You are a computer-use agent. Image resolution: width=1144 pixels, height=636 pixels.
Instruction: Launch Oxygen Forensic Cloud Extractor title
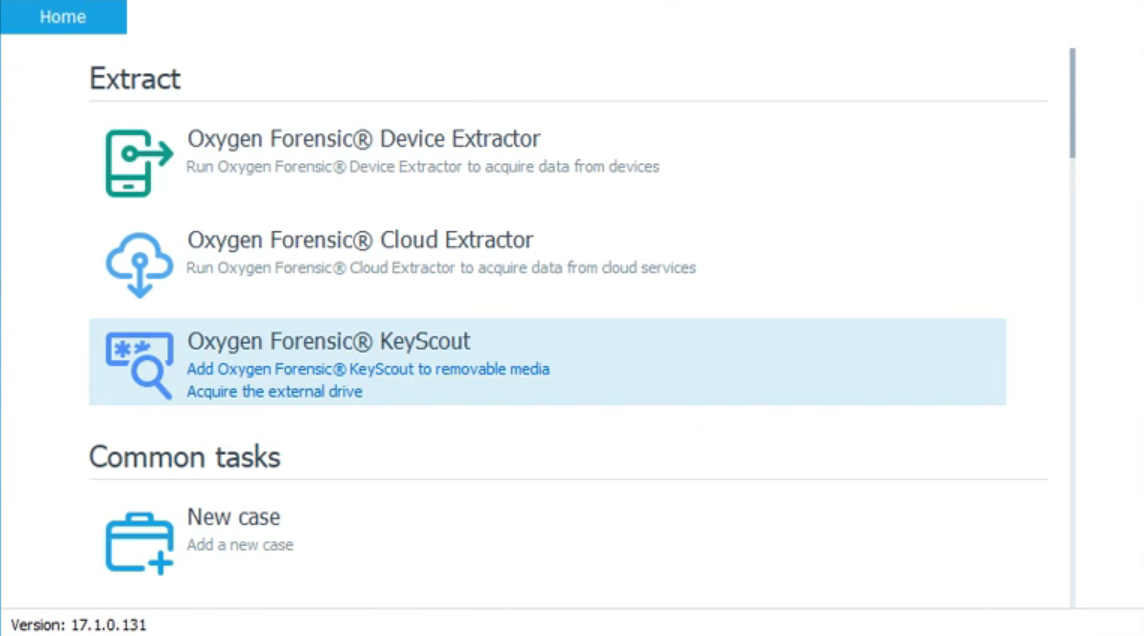tap(360, 240)
